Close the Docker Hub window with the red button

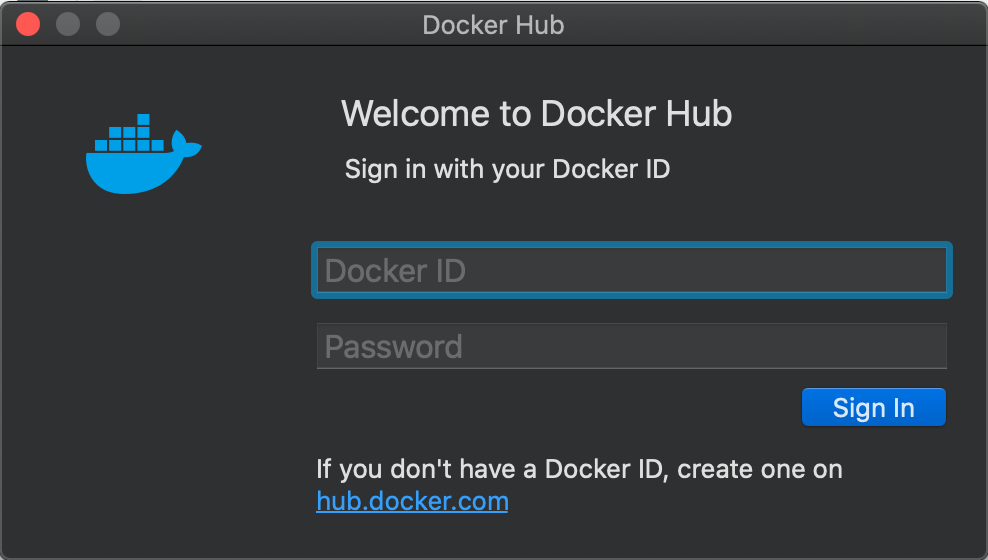pos(28,24)
